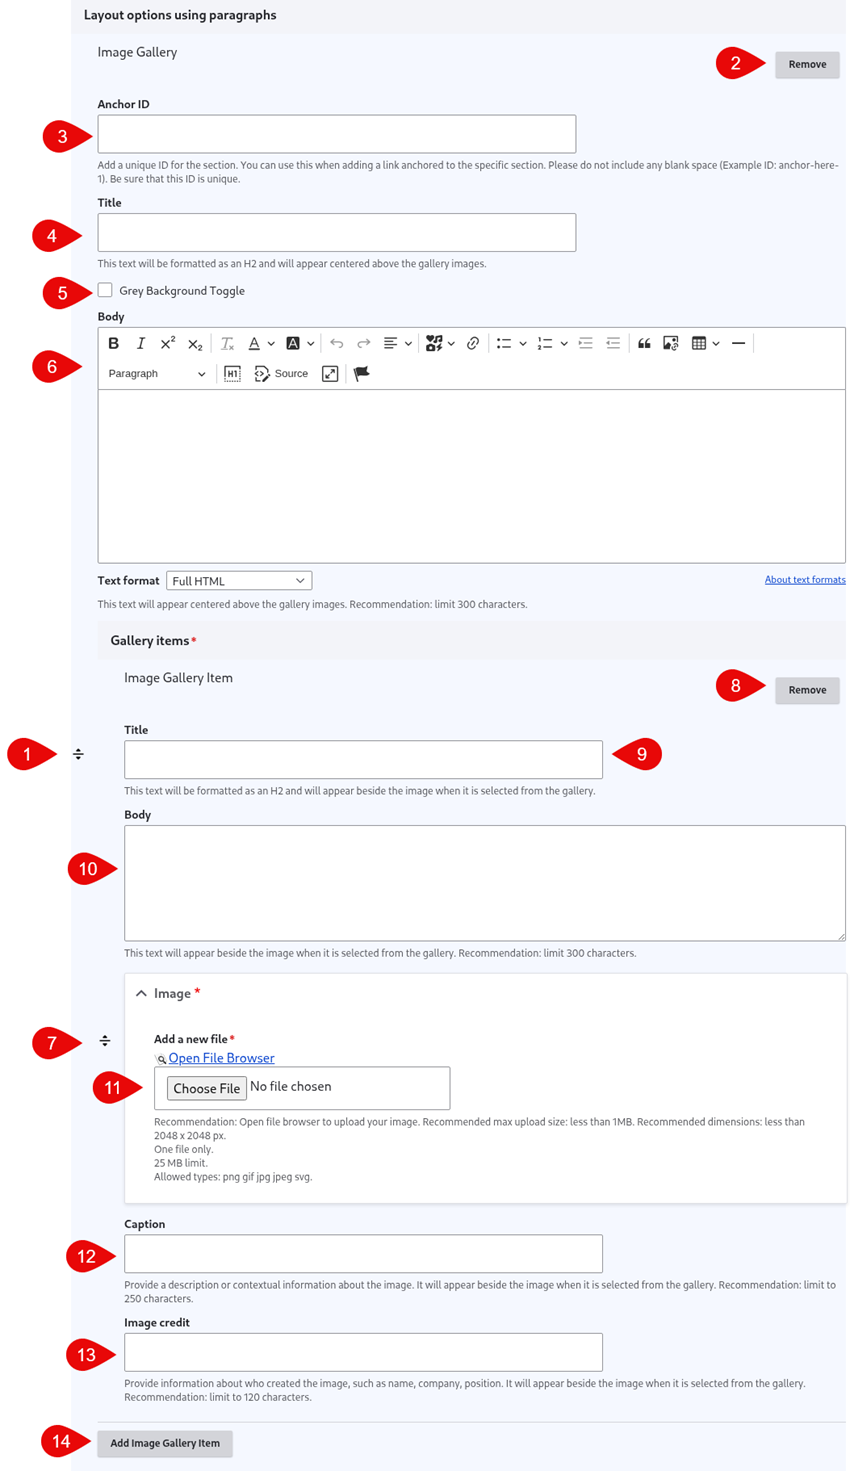
Task: Click the Gallery Item Body textarea
Action: (485, 883)
